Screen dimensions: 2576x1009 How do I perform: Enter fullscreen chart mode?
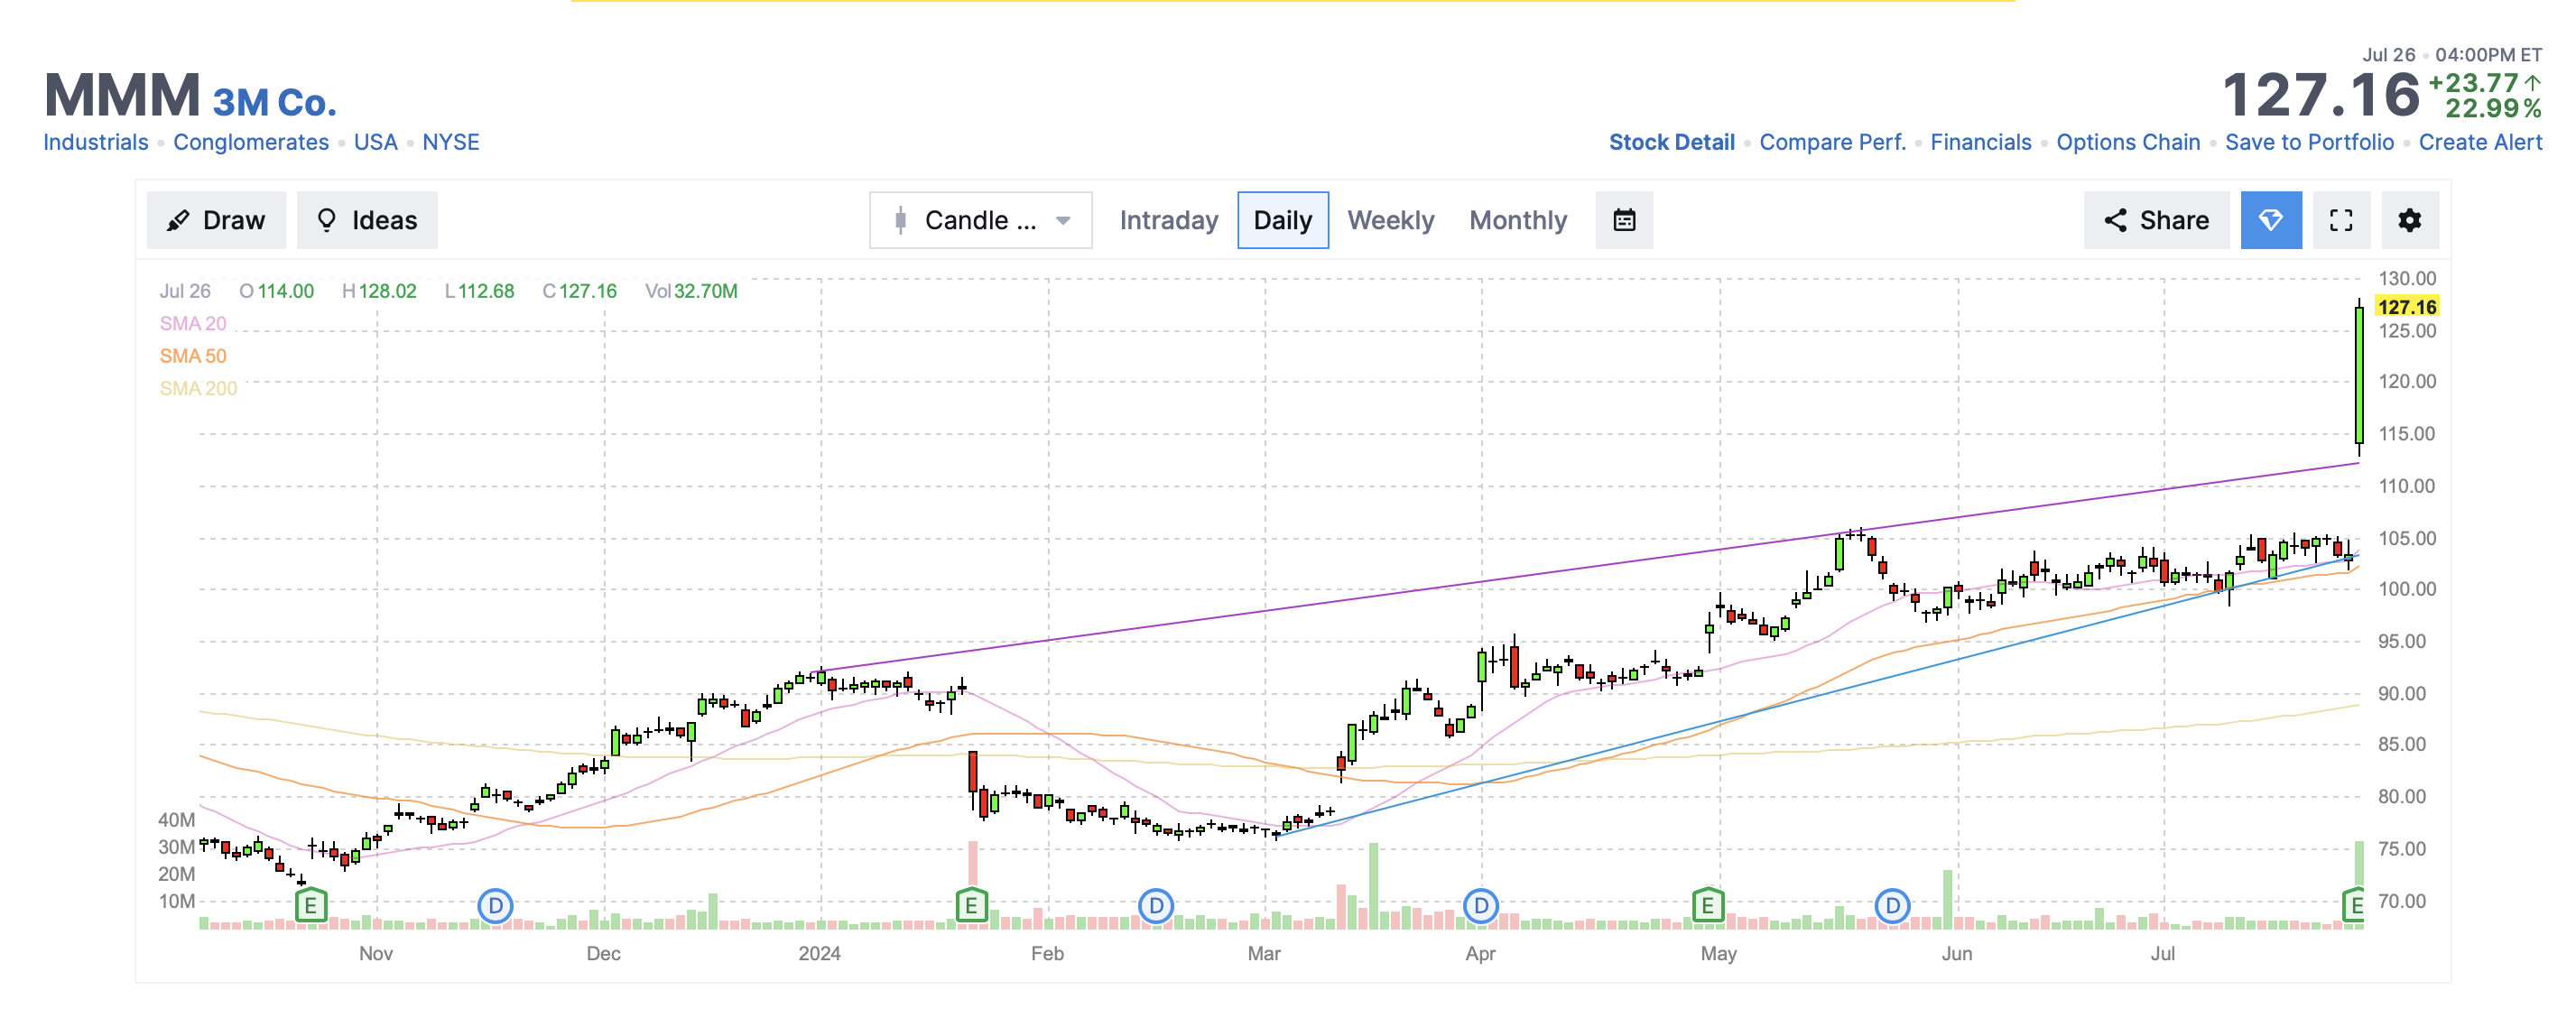click(2340, 220)
